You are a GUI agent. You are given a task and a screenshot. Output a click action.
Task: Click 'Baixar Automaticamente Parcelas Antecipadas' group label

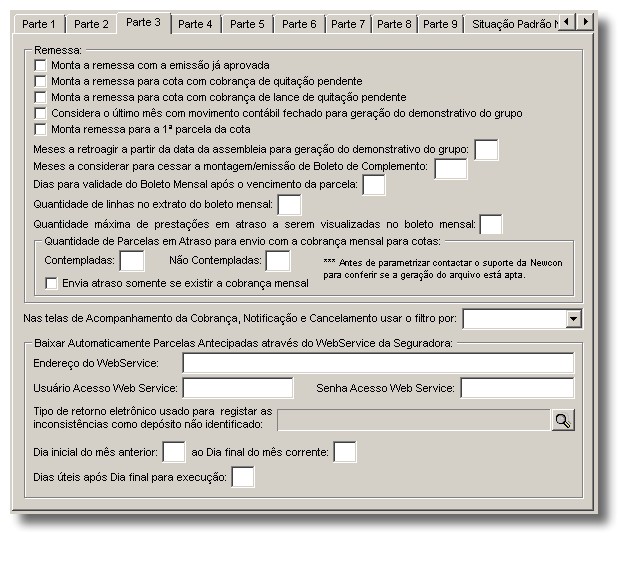pyautogui.click(x=244, y=343)
